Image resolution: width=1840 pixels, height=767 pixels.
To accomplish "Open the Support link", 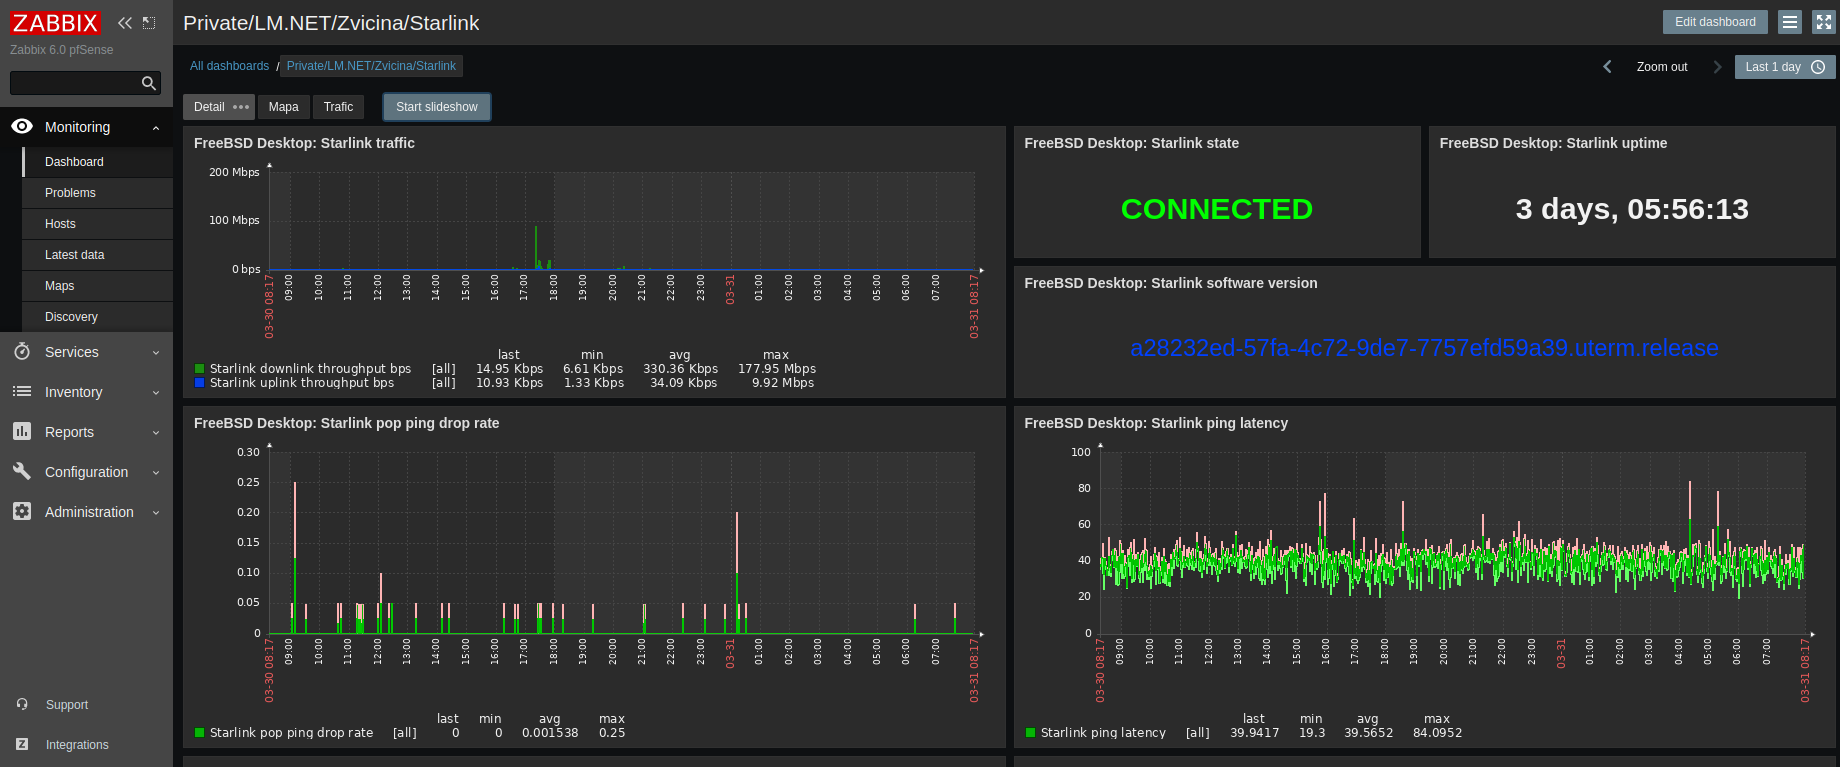I will (x=67, y=705).
